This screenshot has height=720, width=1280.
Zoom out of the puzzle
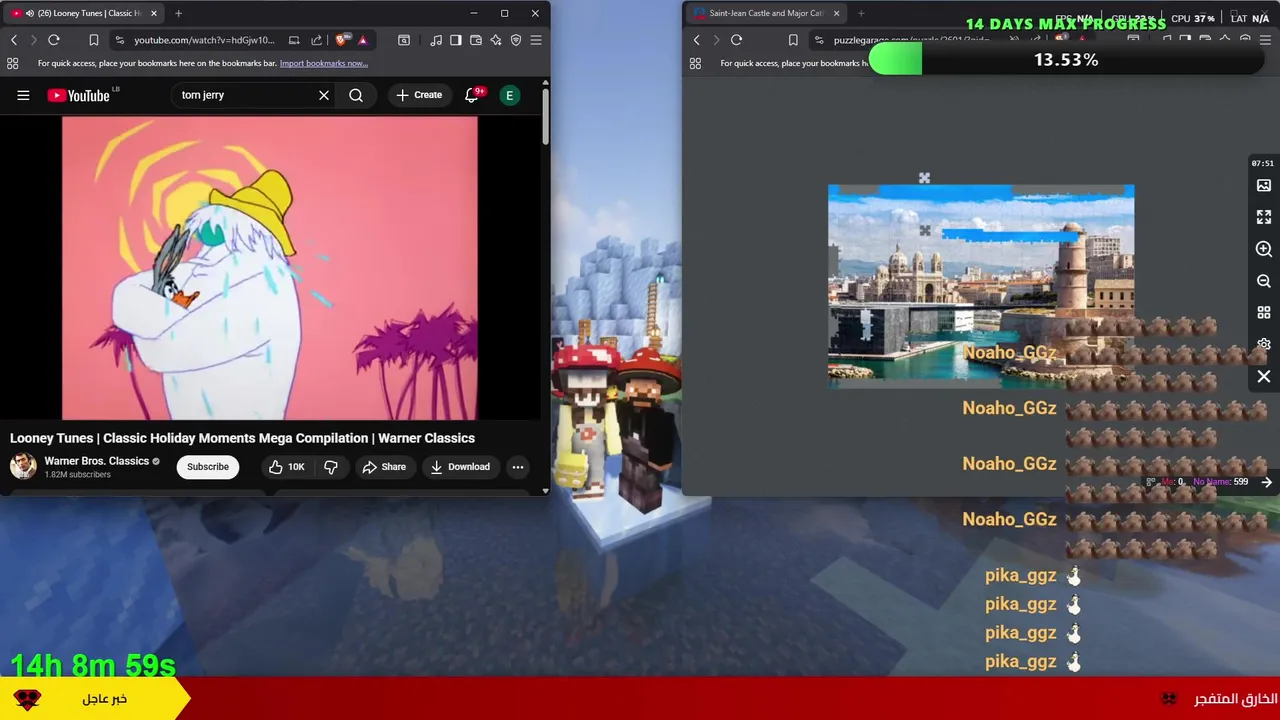[x=1264, y=281]
